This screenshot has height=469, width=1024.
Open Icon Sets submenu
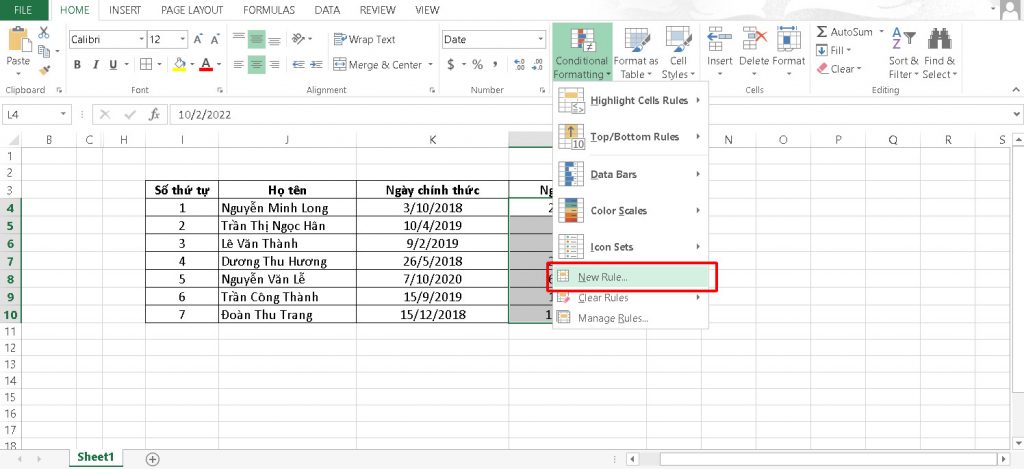[630, 247]
